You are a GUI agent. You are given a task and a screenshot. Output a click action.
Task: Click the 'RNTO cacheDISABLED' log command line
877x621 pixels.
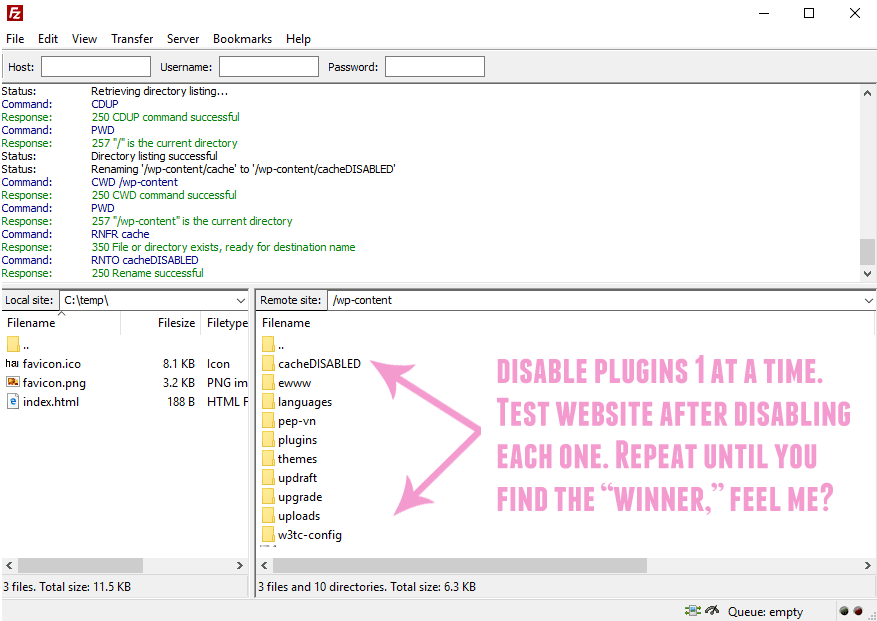click(x=145, y=260)
